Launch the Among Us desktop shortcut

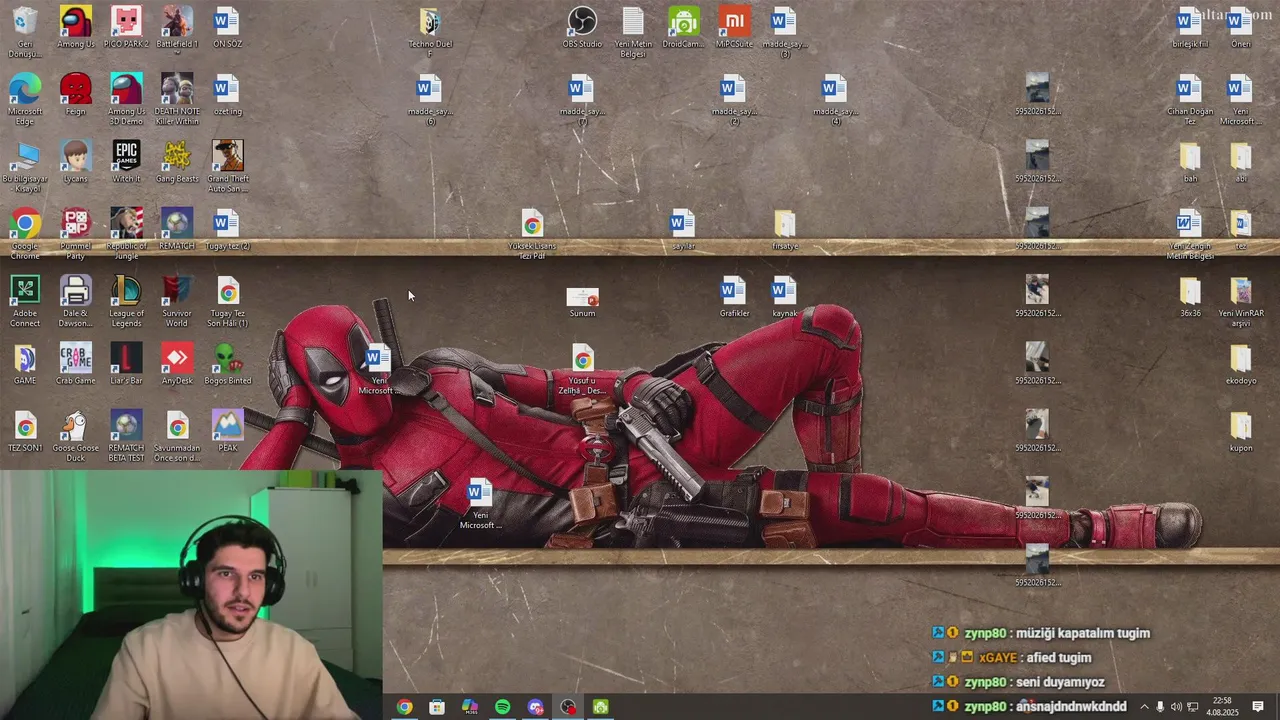coord(76,28)
